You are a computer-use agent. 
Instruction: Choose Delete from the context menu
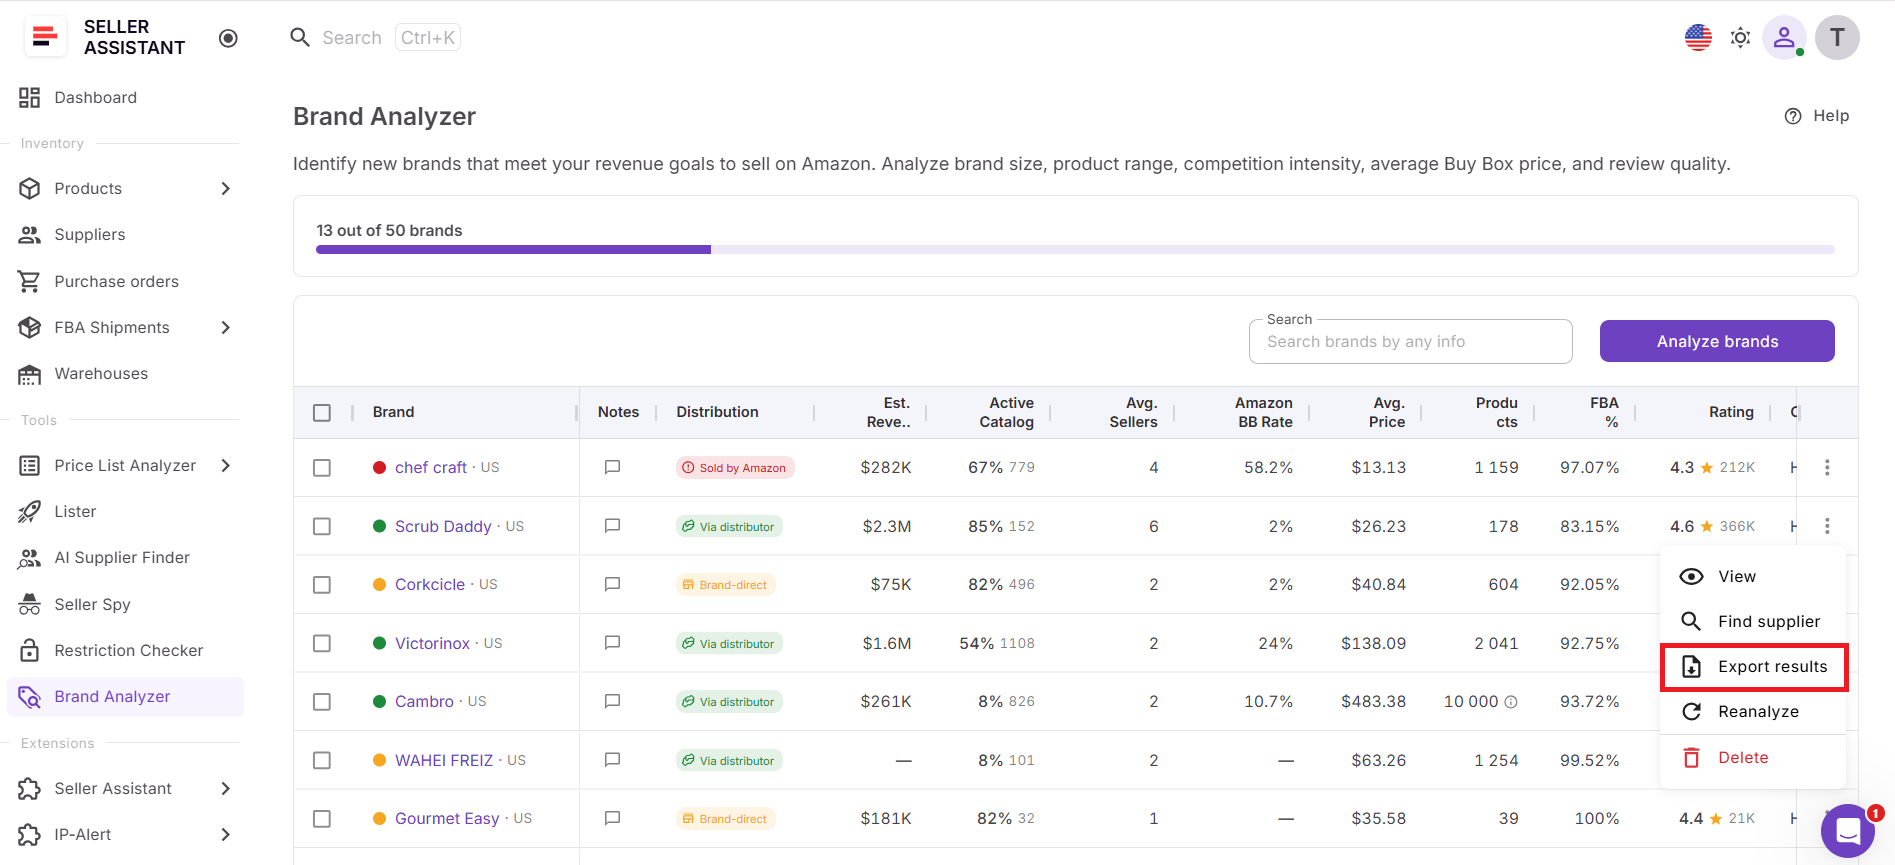pos(1753,758)
